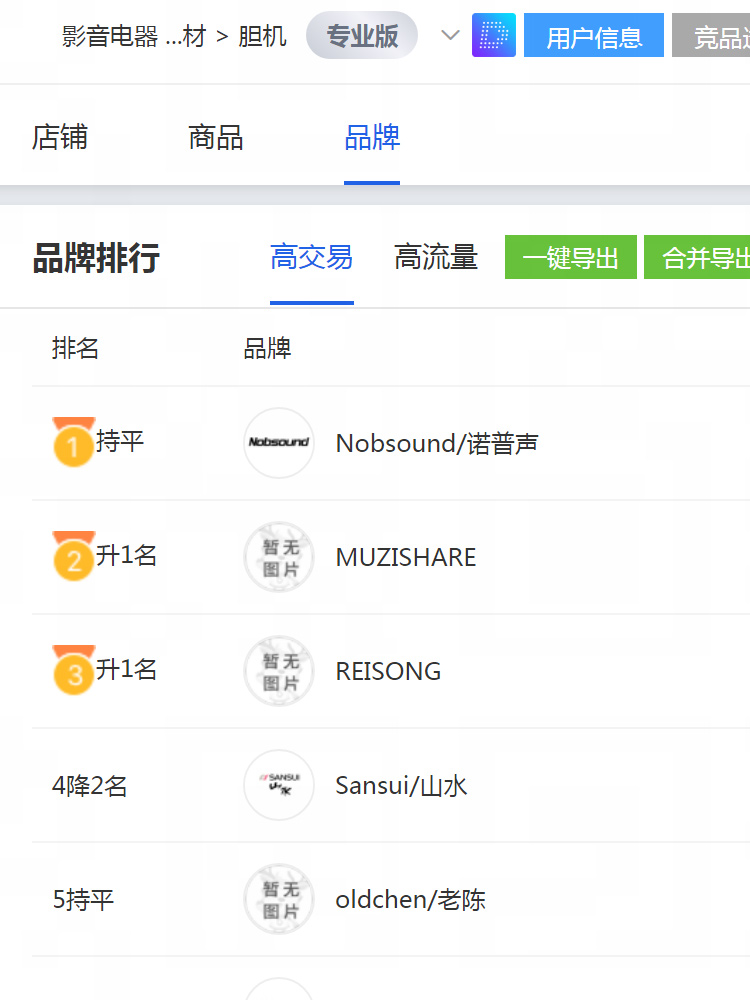Select the 高流量 ranking tab
Image resolution: width=750 pixels, height=1000 pixels.
coord(436,257)
